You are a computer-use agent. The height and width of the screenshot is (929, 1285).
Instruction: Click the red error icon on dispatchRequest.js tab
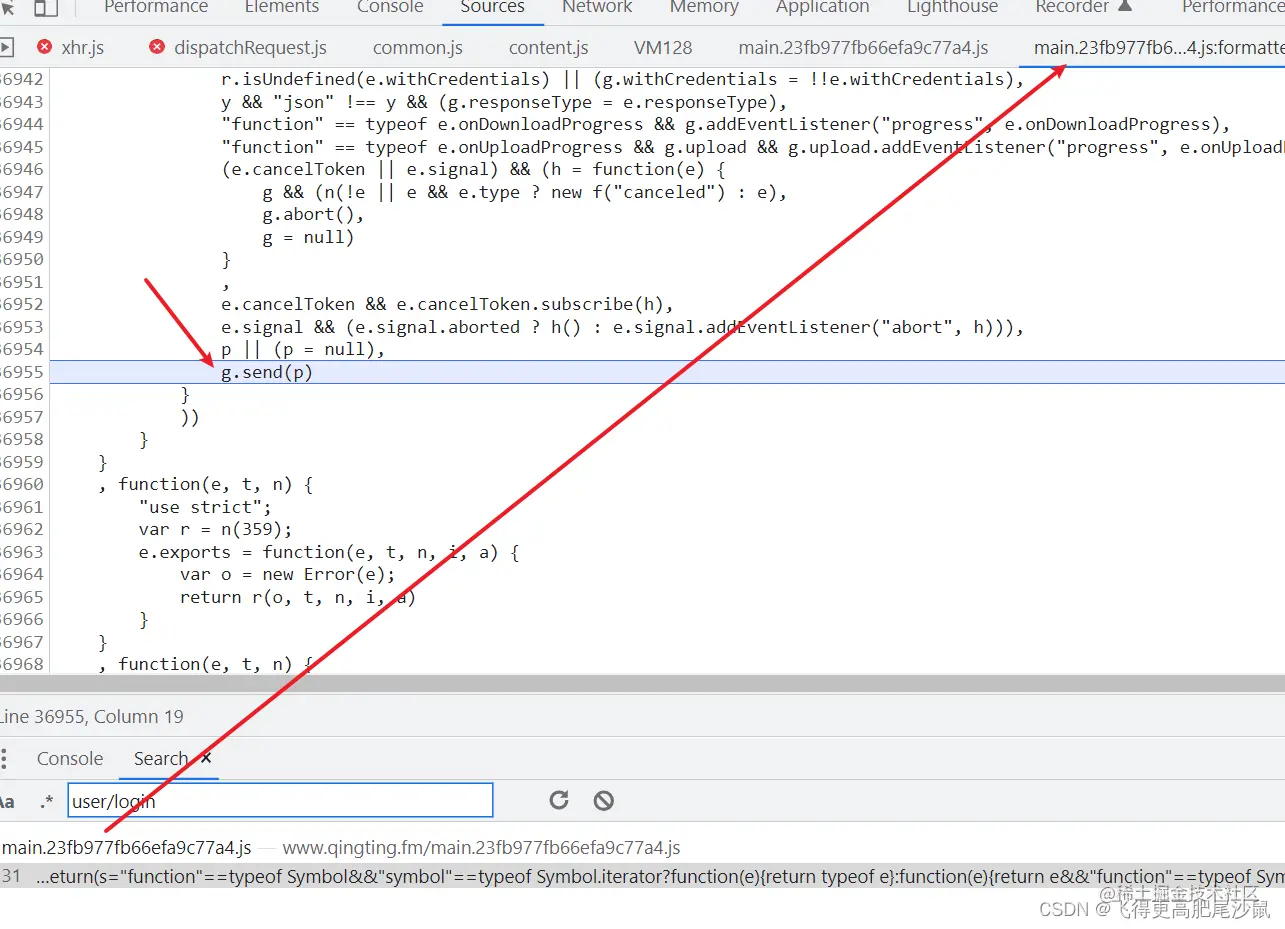pos(156,47)
